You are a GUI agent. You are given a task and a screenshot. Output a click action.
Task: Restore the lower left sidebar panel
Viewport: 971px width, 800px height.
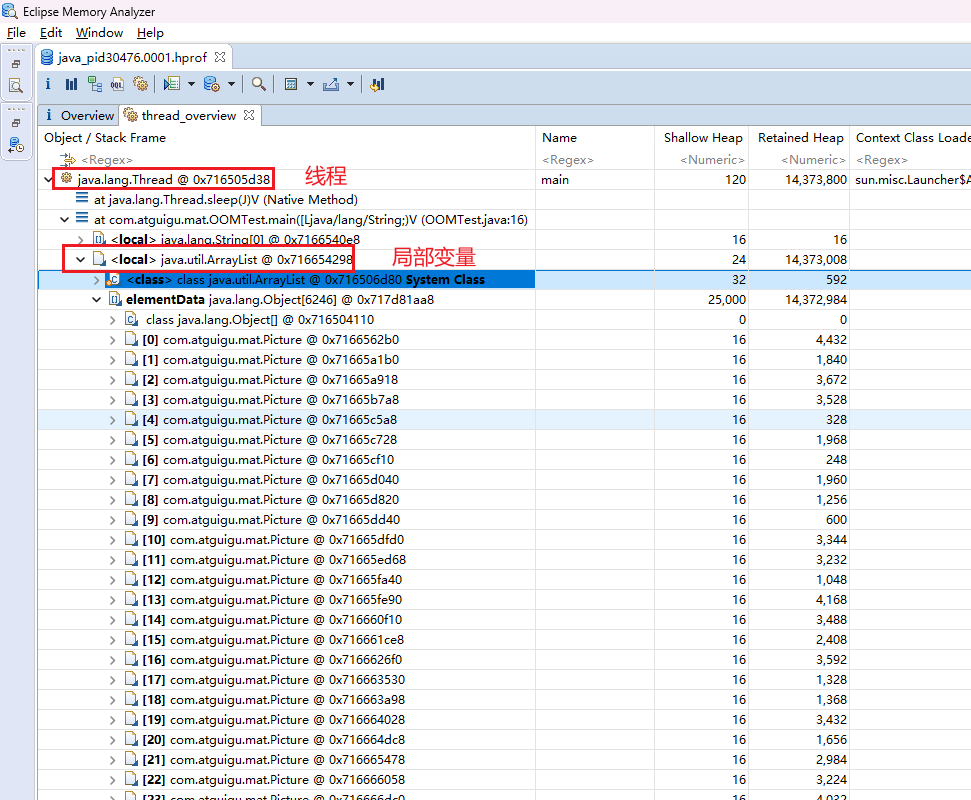tap(16, 123)
